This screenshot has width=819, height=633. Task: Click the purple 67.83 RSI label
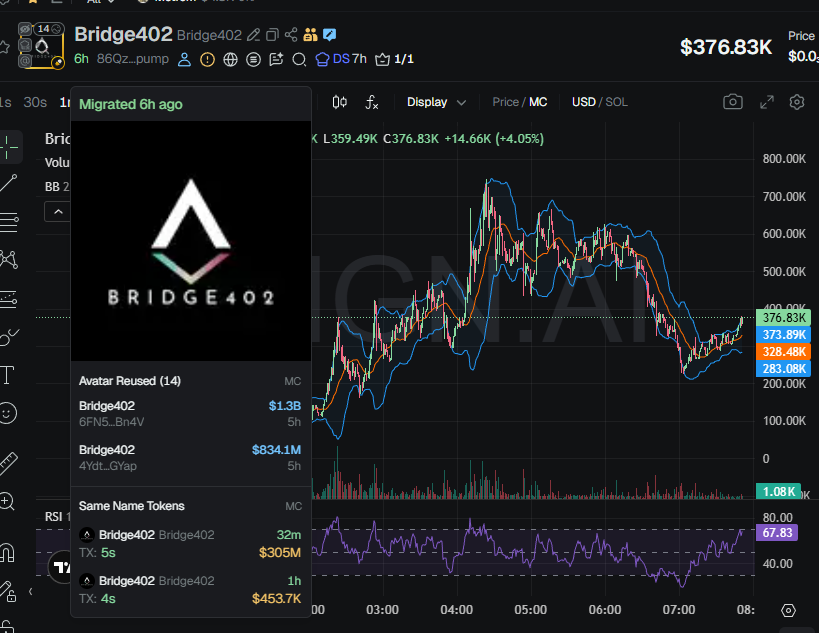click(x=777, y=533)
